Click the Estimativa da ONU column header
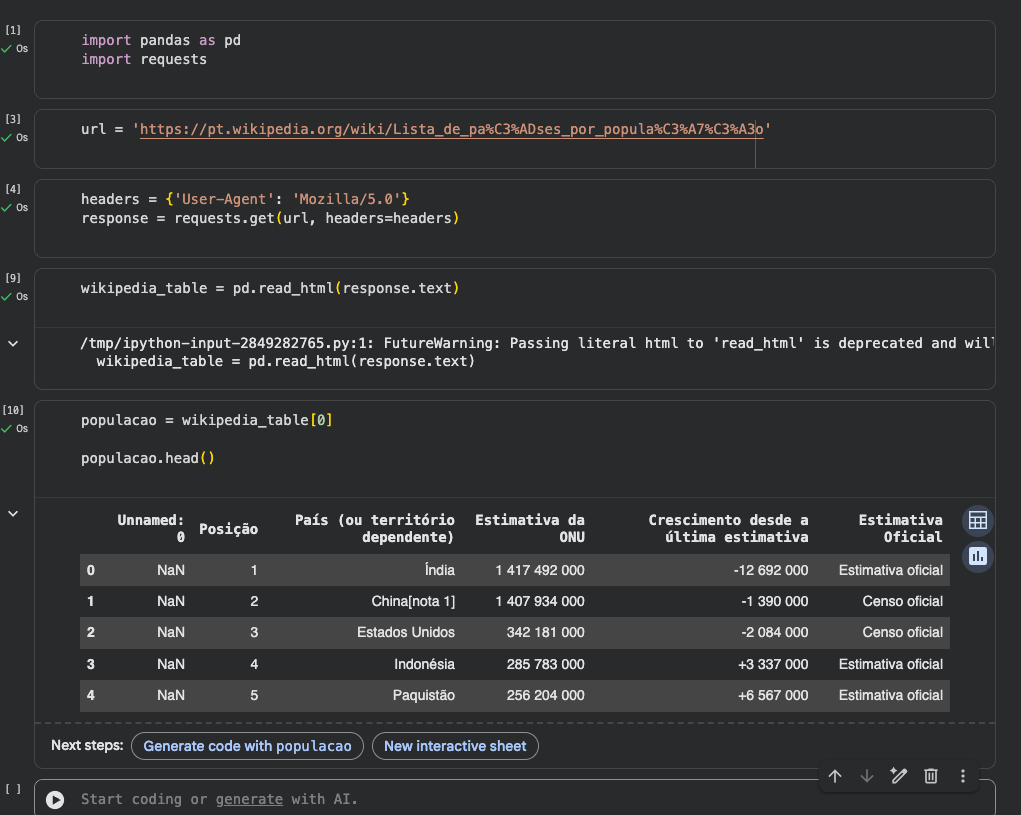 click(x=530, y=528)
